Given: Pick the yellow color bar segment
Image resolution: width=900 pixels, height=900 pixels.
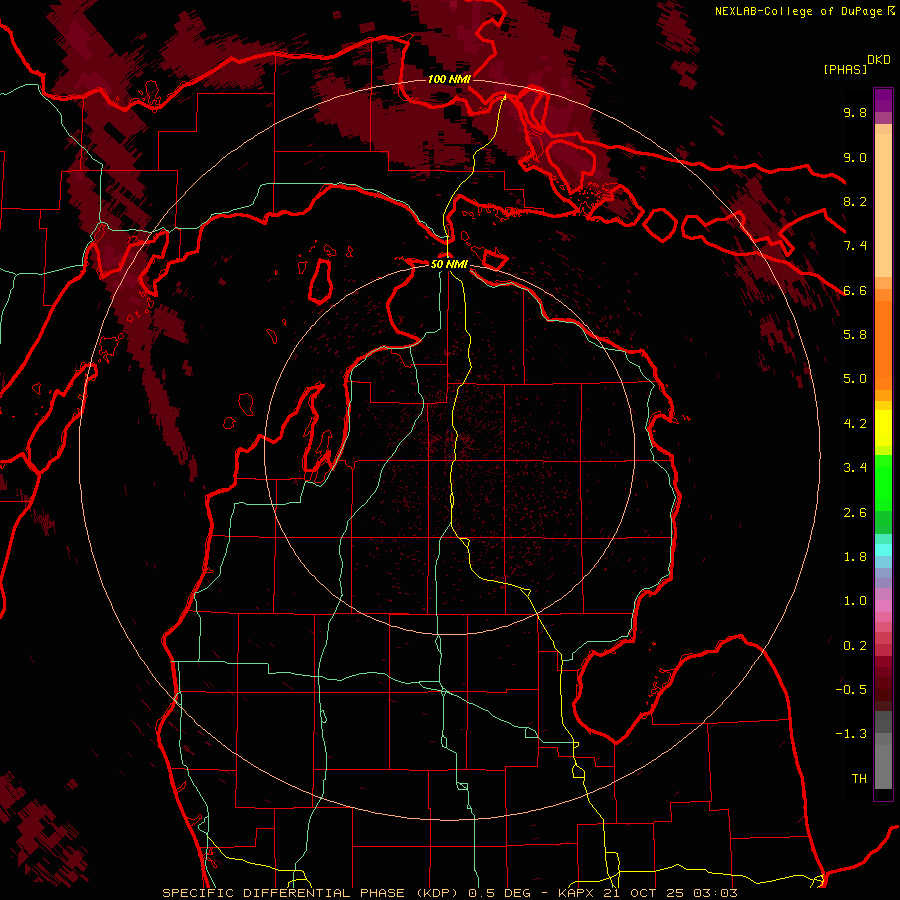Looking at the screenshot, I should tap(883, 428).
